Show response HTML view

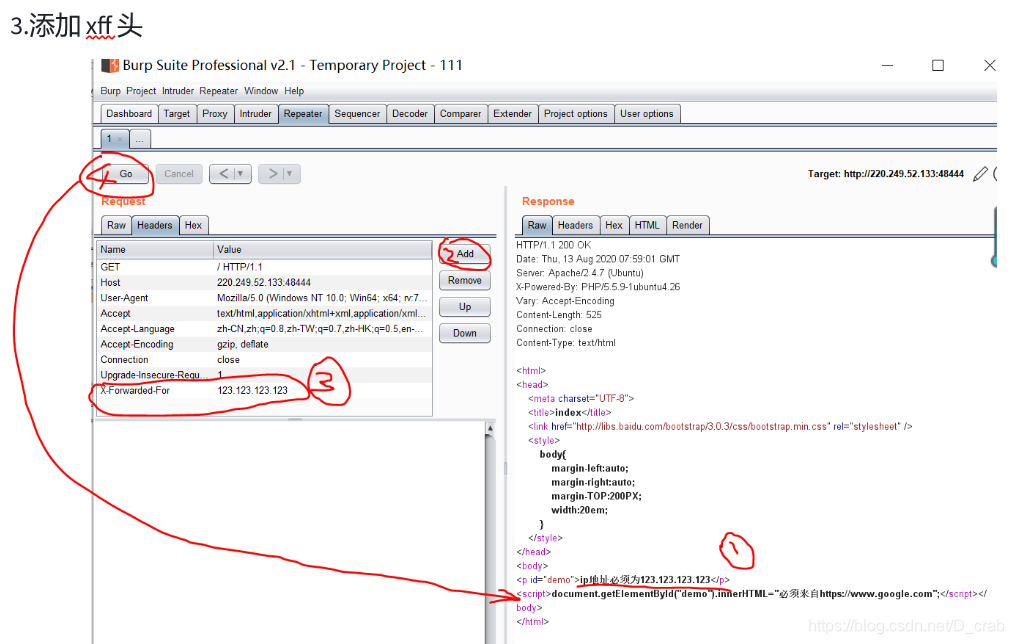(647, 225)
